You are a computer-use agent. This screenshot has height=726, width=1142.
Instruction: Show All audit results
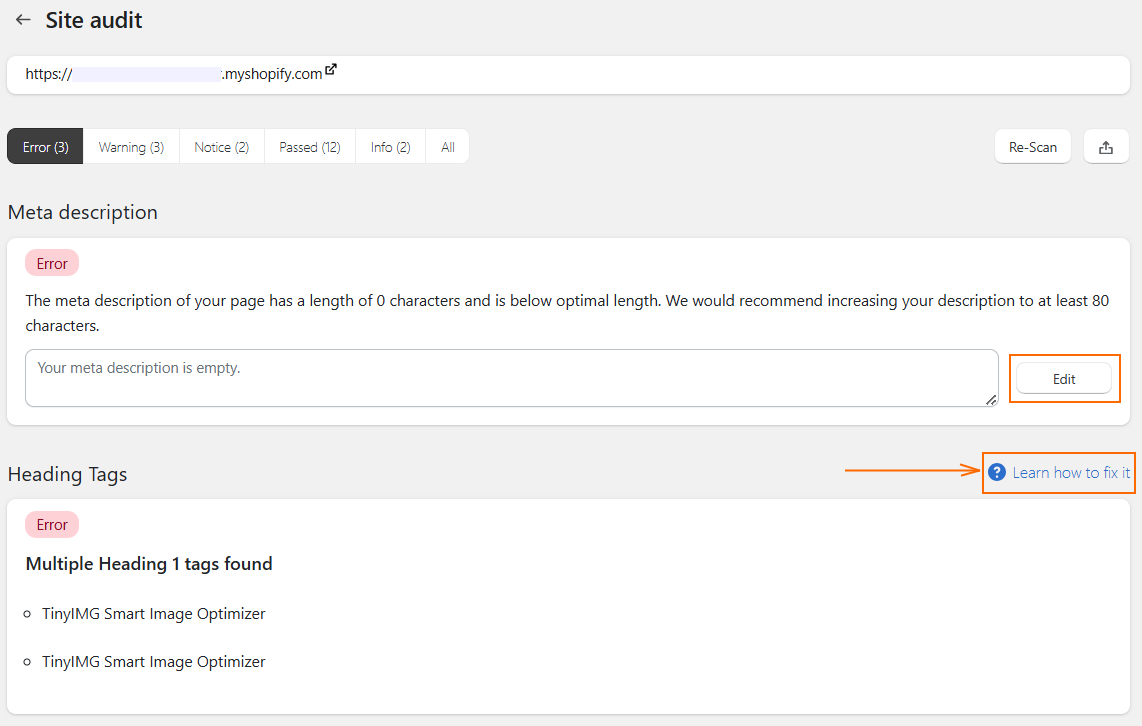point(447,146)
